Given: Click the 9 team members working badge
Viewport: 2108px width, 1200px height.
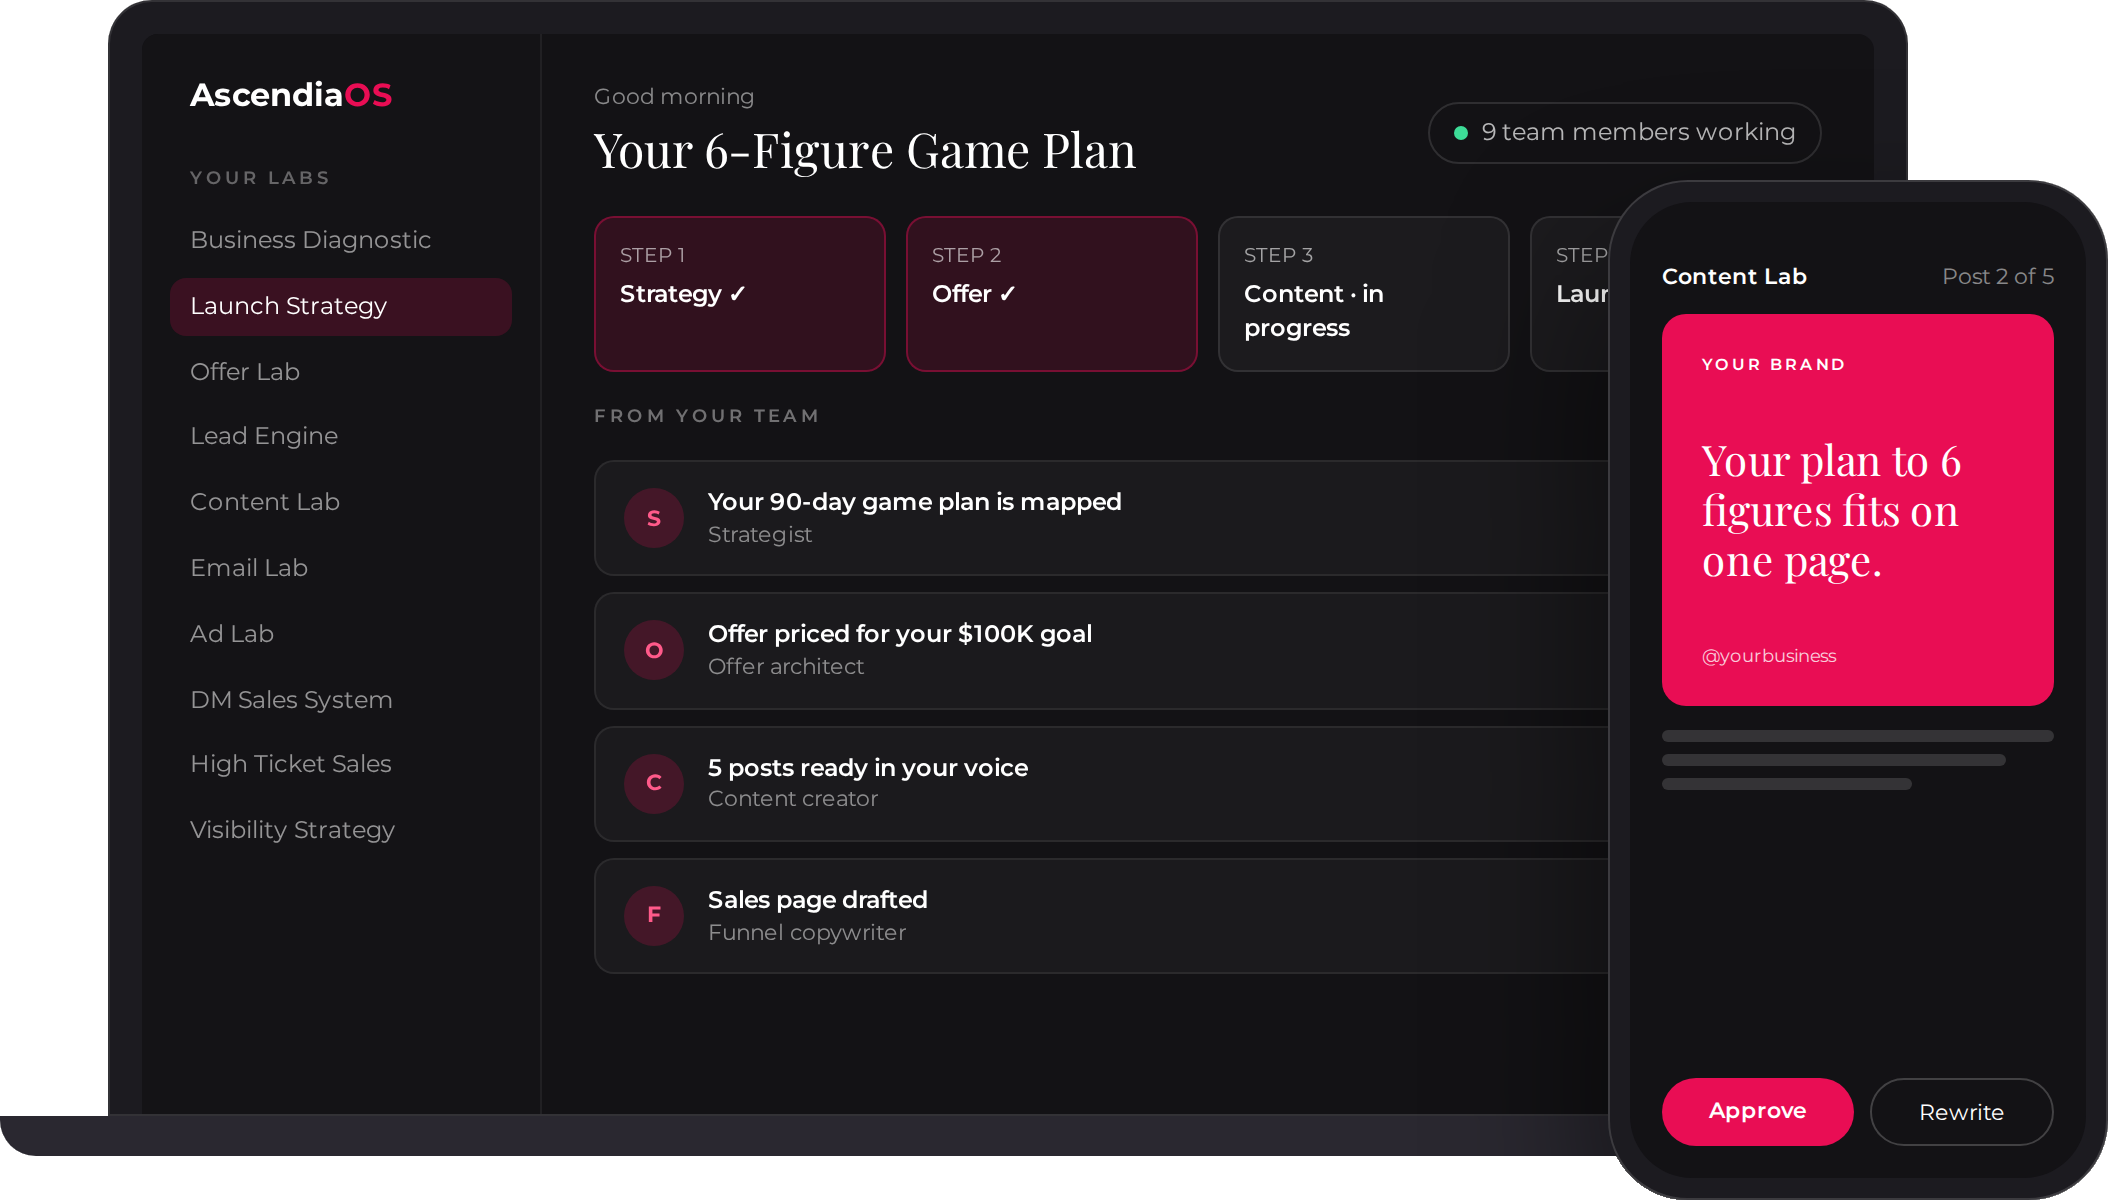Looking at the screenshot, I should coord(1624,133).
